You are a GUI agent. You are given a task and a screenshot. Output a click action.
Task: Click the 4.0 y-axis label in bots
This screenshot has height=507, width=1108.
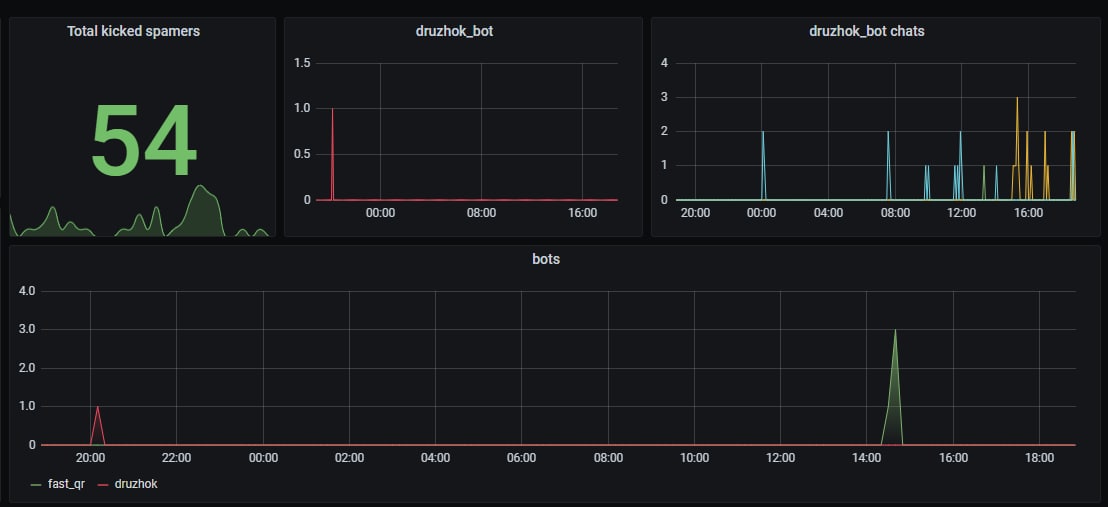tap(28, 291)
